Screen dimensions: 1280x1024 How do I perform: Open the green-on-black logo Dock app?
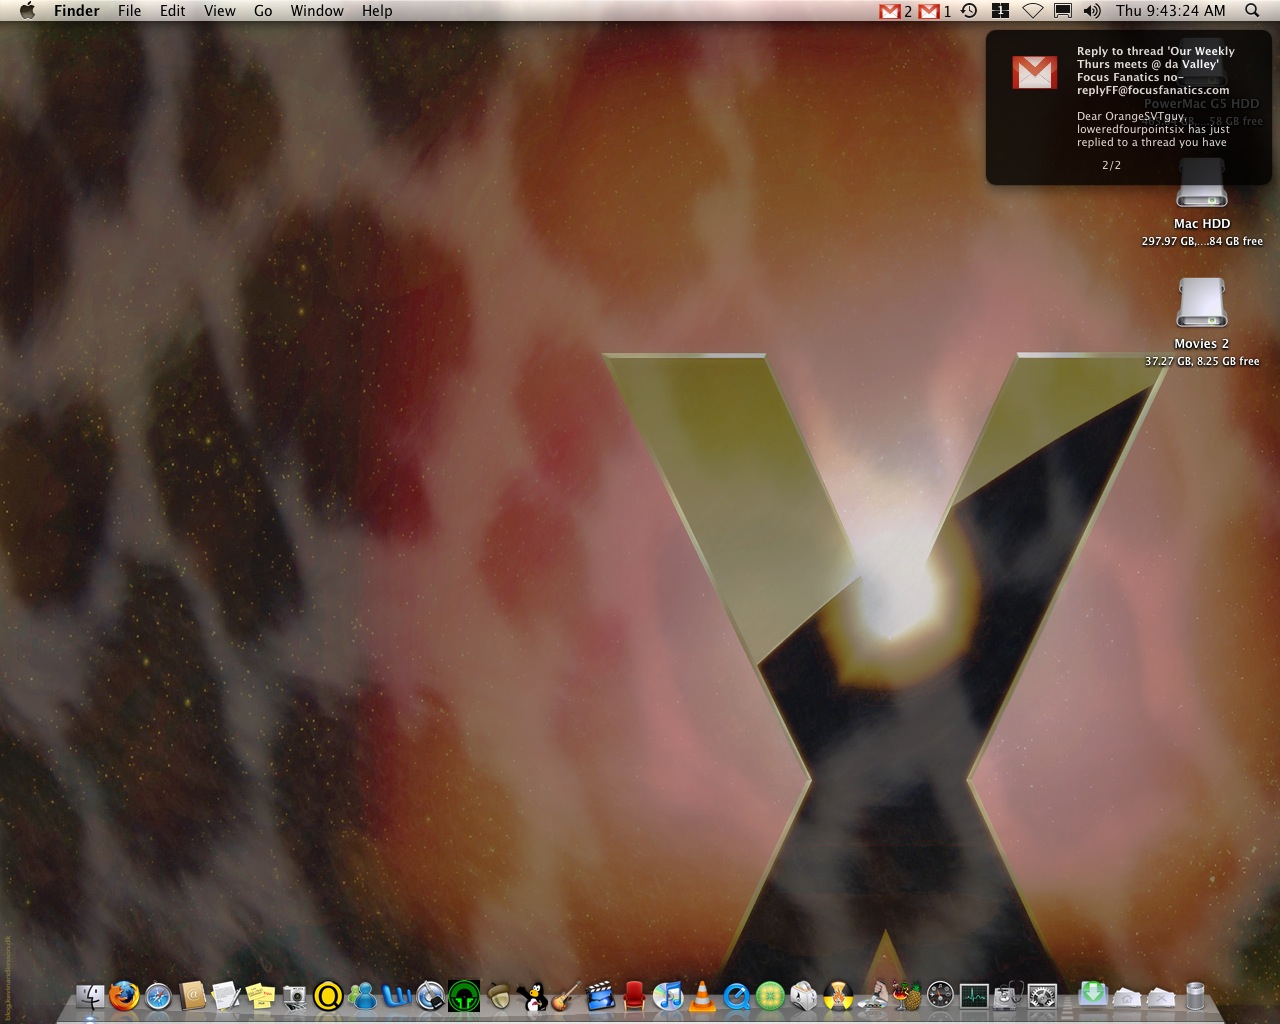coord(464,996)
